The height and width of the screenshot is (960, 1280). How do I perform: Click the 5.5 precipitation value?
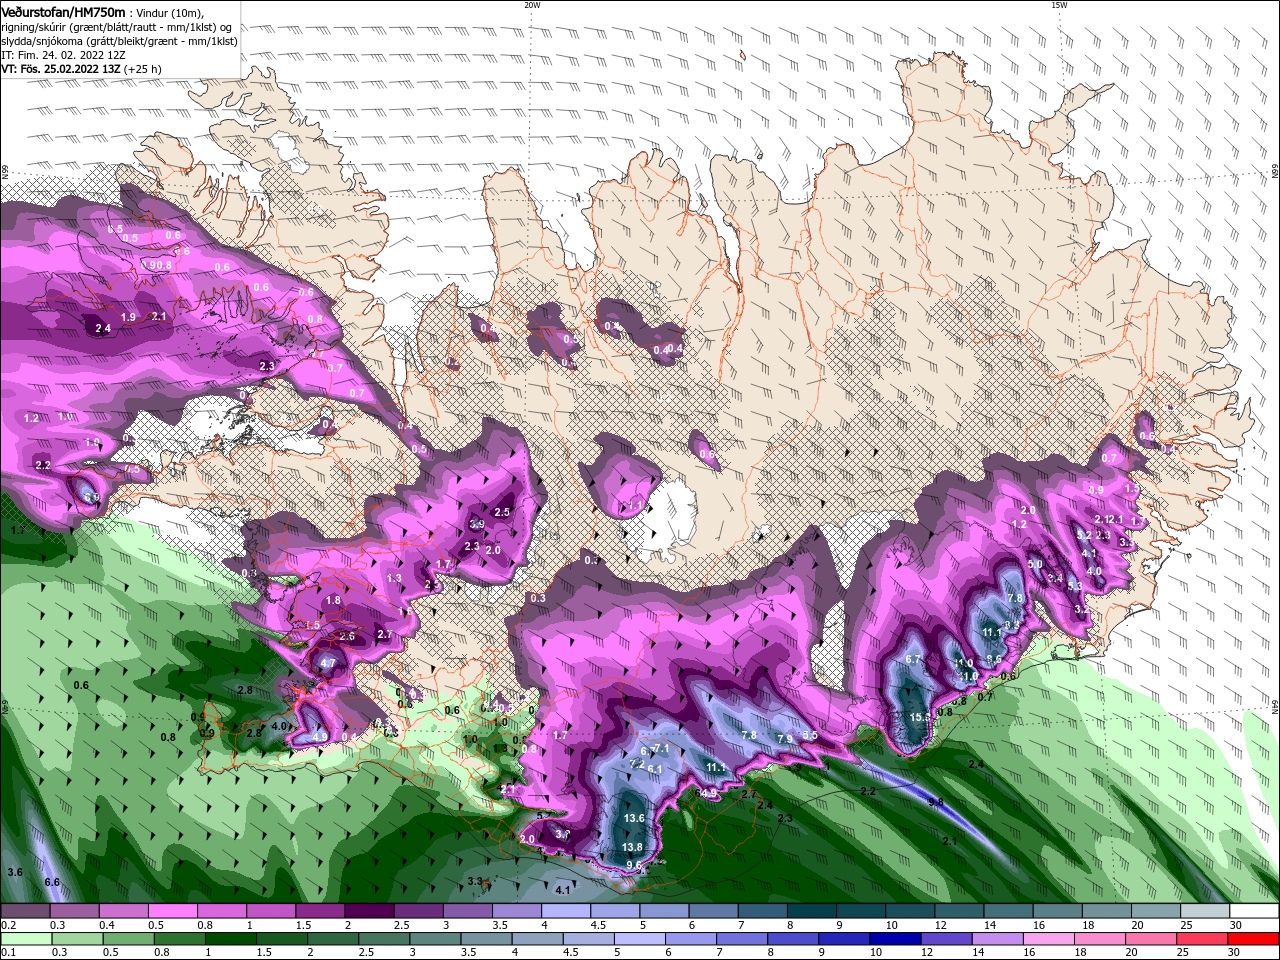(x=810, y=735)
